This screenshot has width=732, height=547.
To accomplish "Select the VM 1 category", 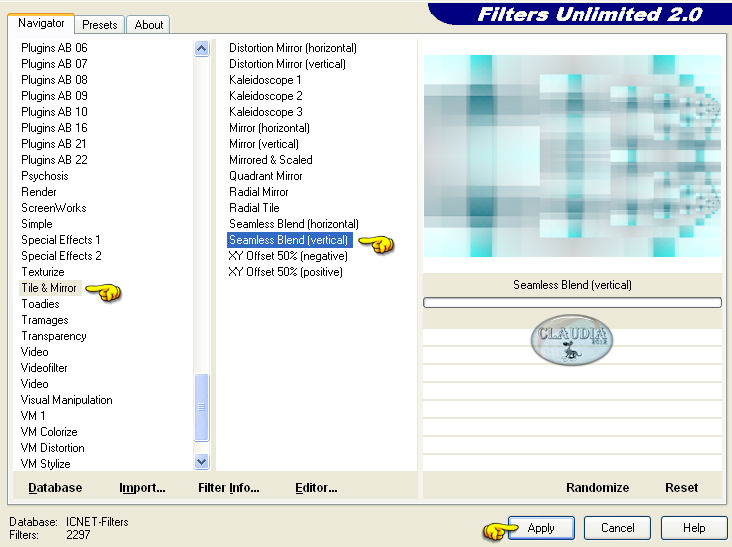I will pyautogui.click(x=33, y=416).
